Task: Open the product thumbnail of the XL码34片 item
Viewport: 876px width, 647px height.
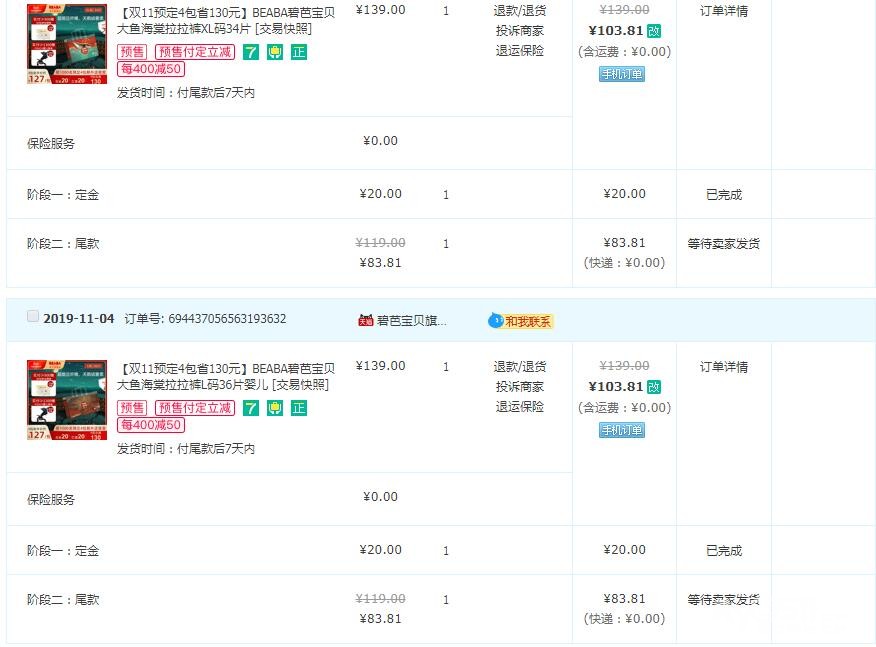Action: tap(66, 44)
